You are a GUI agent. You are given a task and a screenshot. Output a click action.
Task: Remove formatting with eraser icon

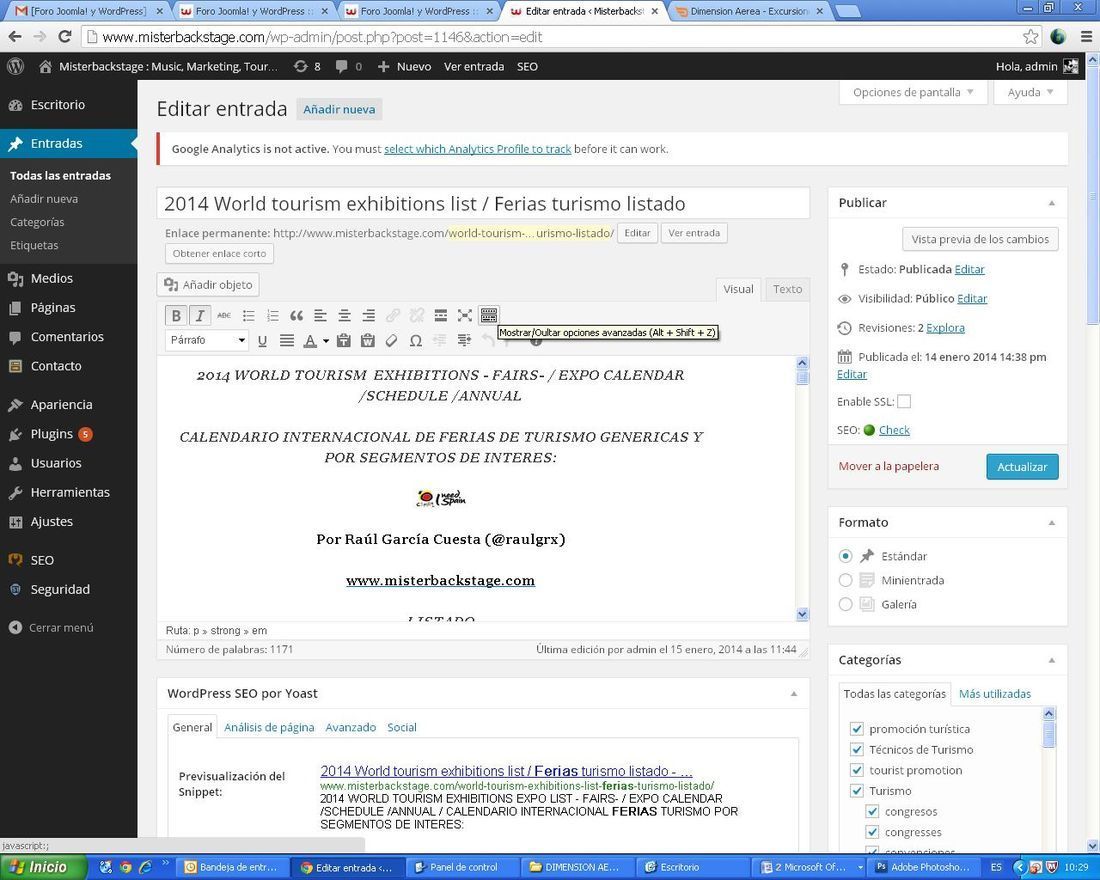tap(391, 341)
